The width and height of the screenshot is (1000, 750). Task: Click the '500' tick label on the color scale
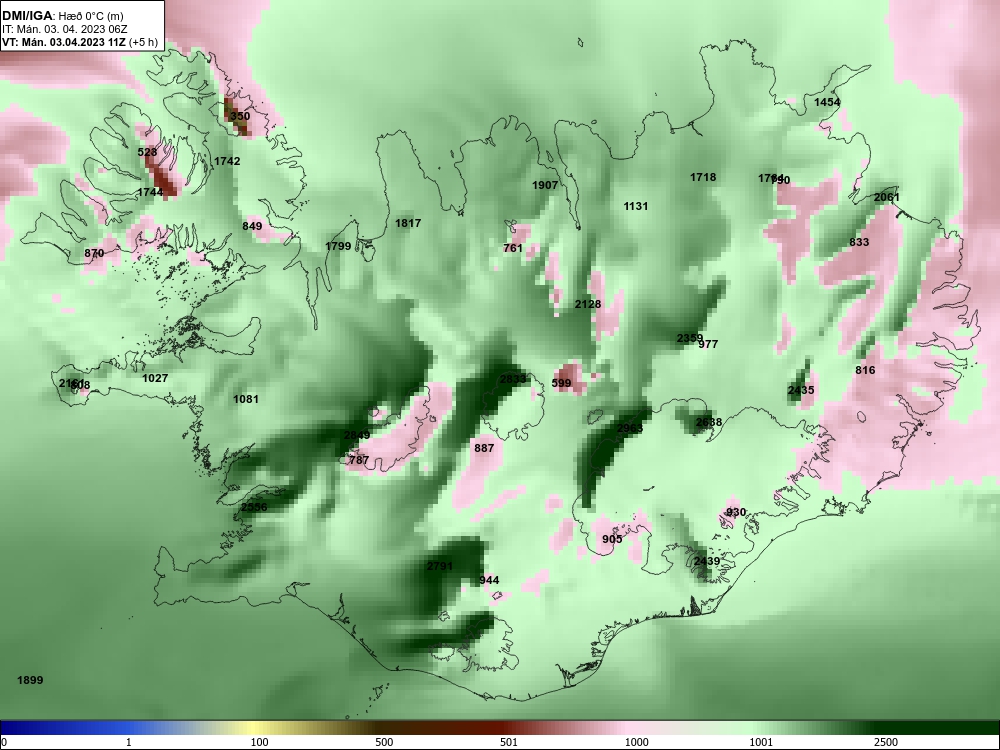pyautogui.click(x=384, y=742)
